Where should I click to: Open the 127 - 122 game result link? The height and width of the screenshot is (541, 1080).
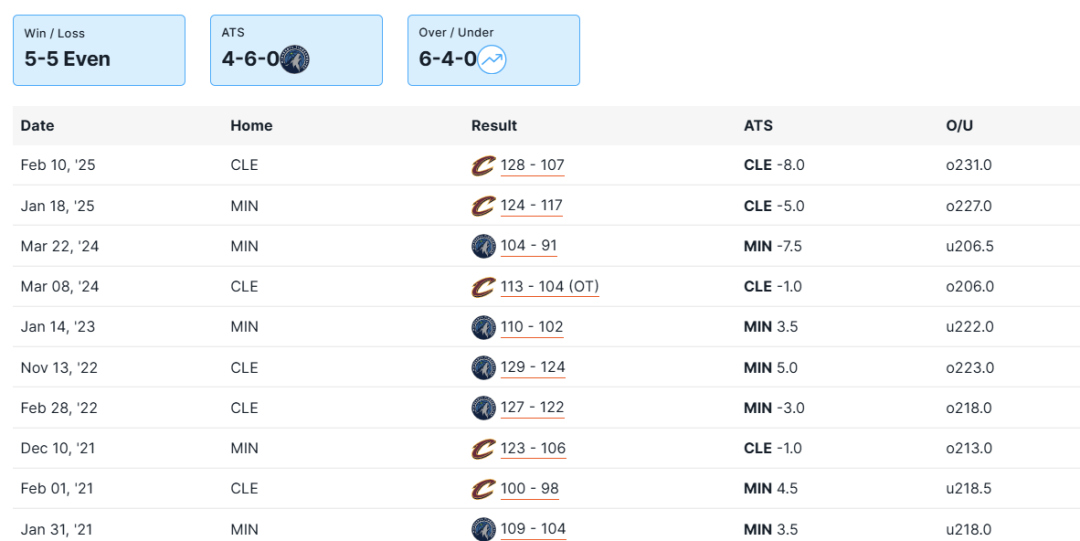click(533, 407)
